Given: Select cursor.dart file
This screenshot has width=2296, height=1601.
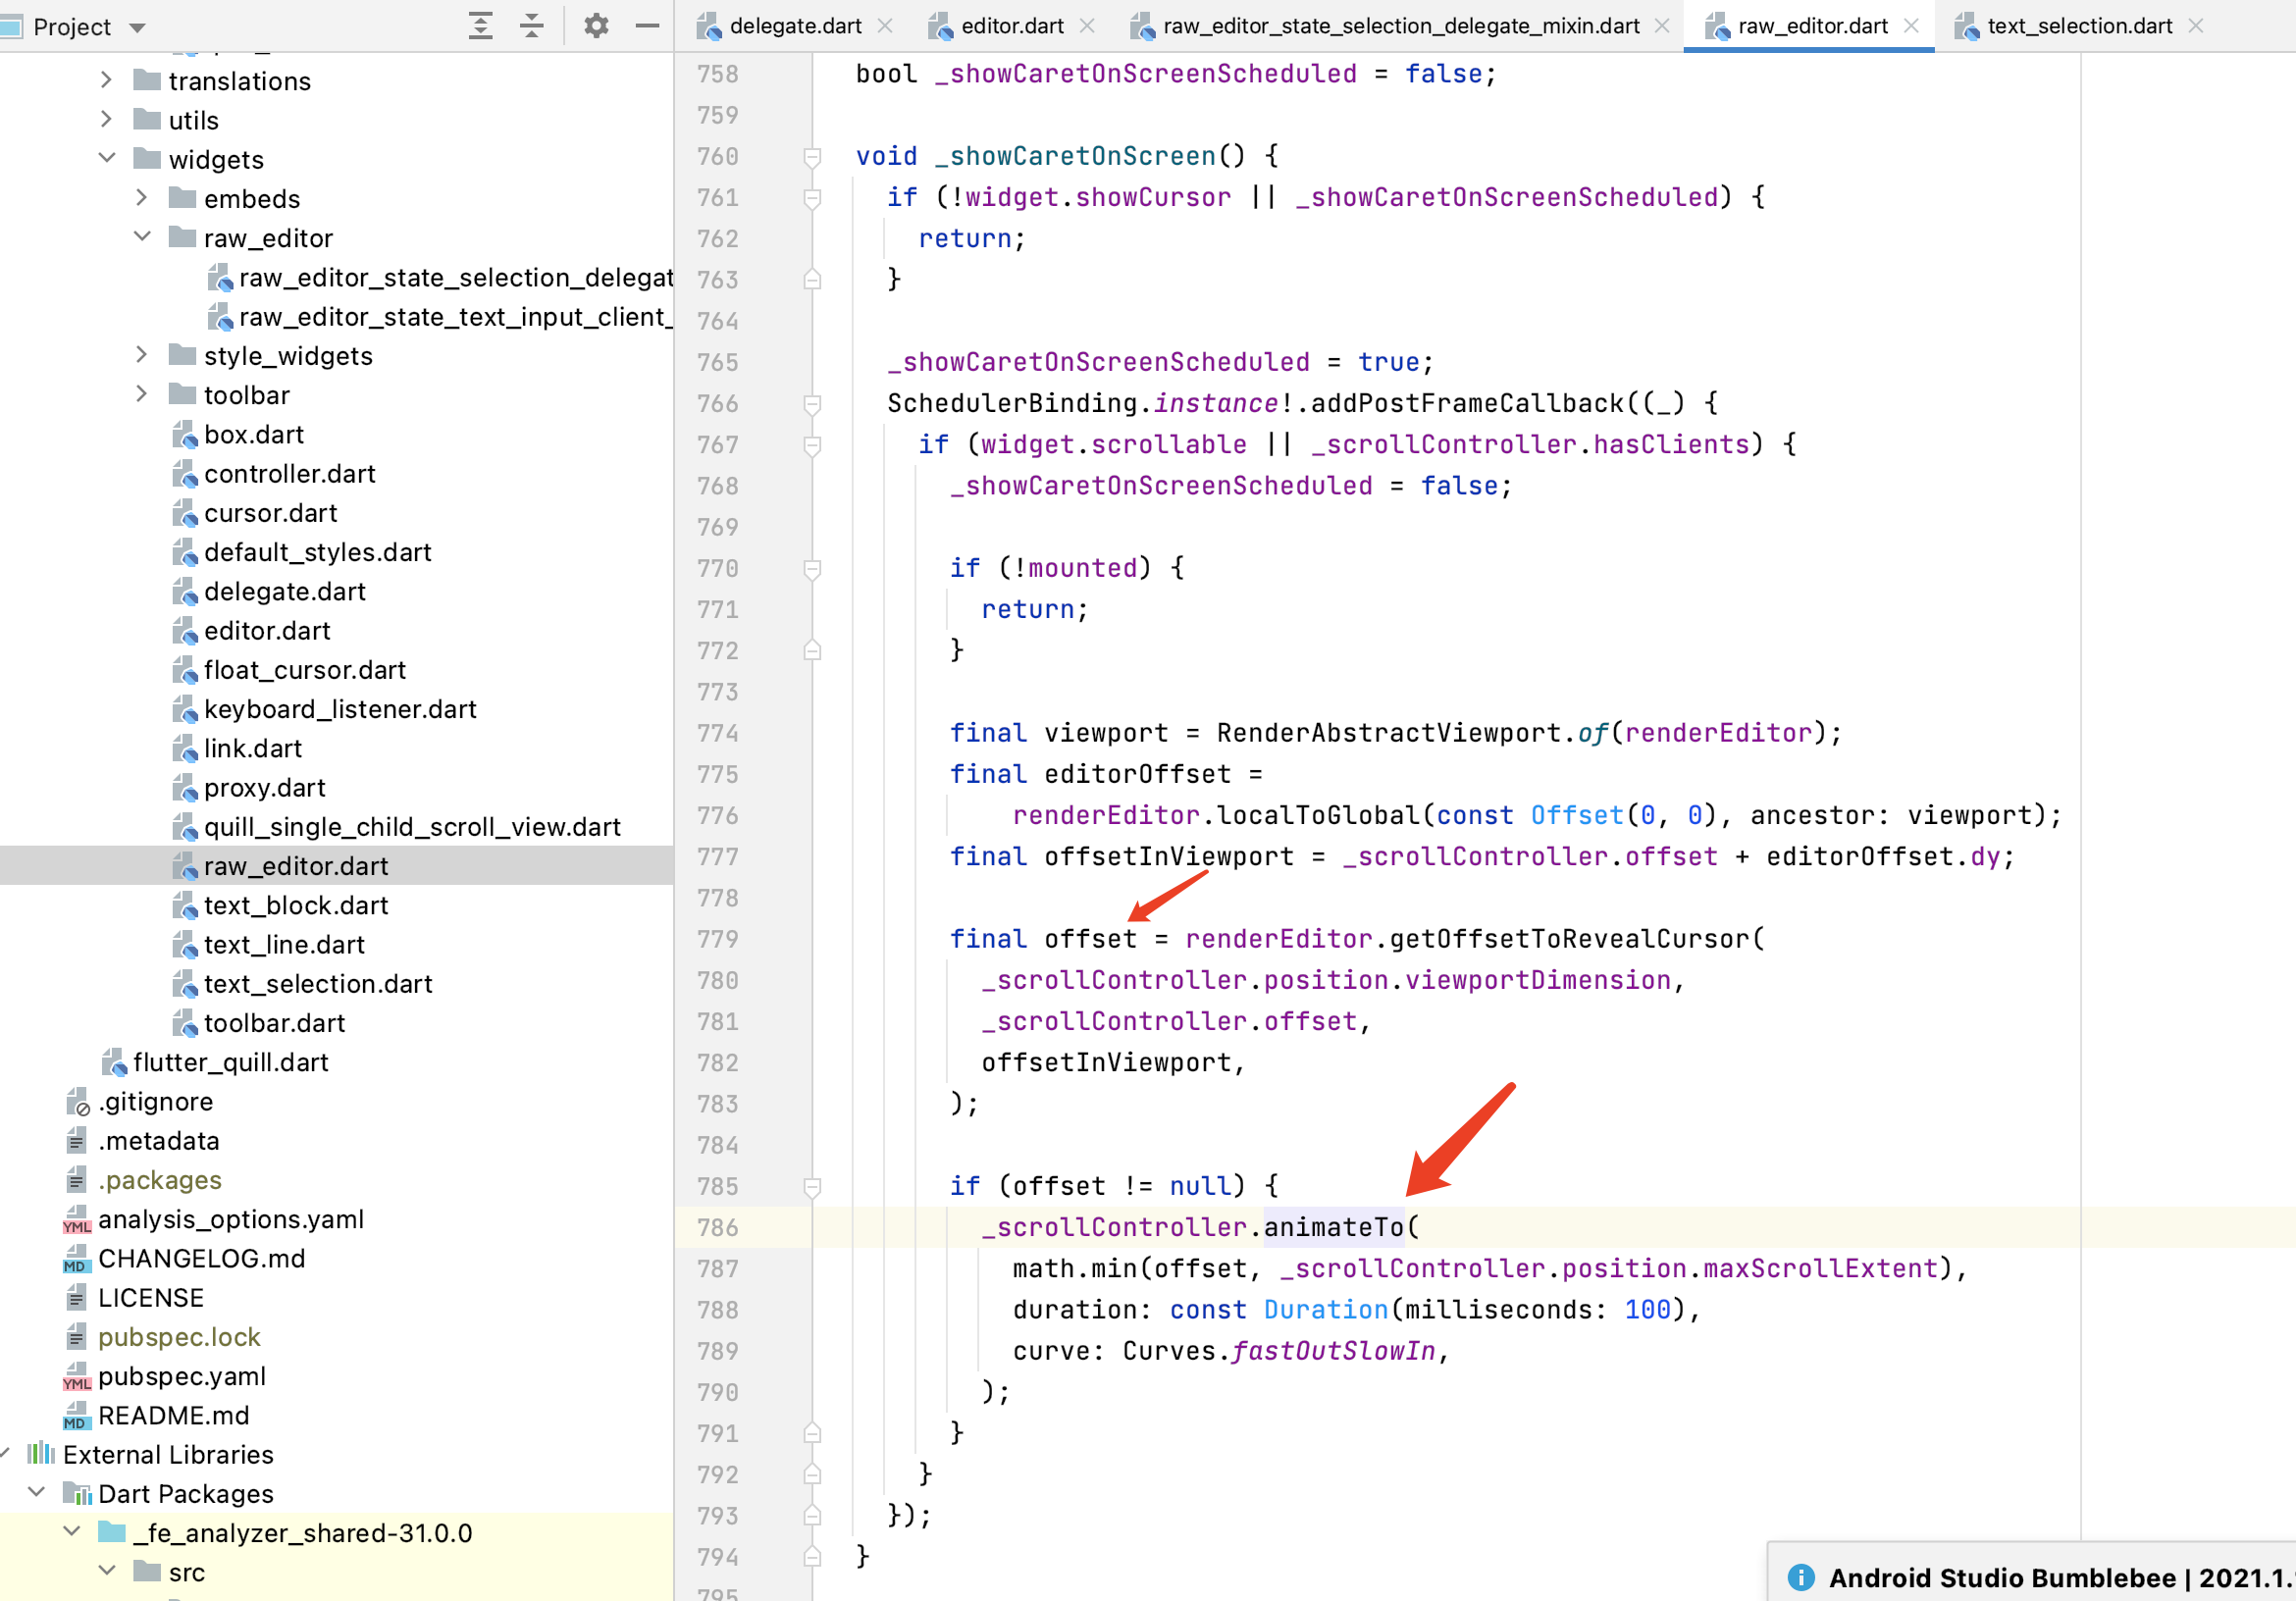Looking at the screenshot, I should coord(270,512).
